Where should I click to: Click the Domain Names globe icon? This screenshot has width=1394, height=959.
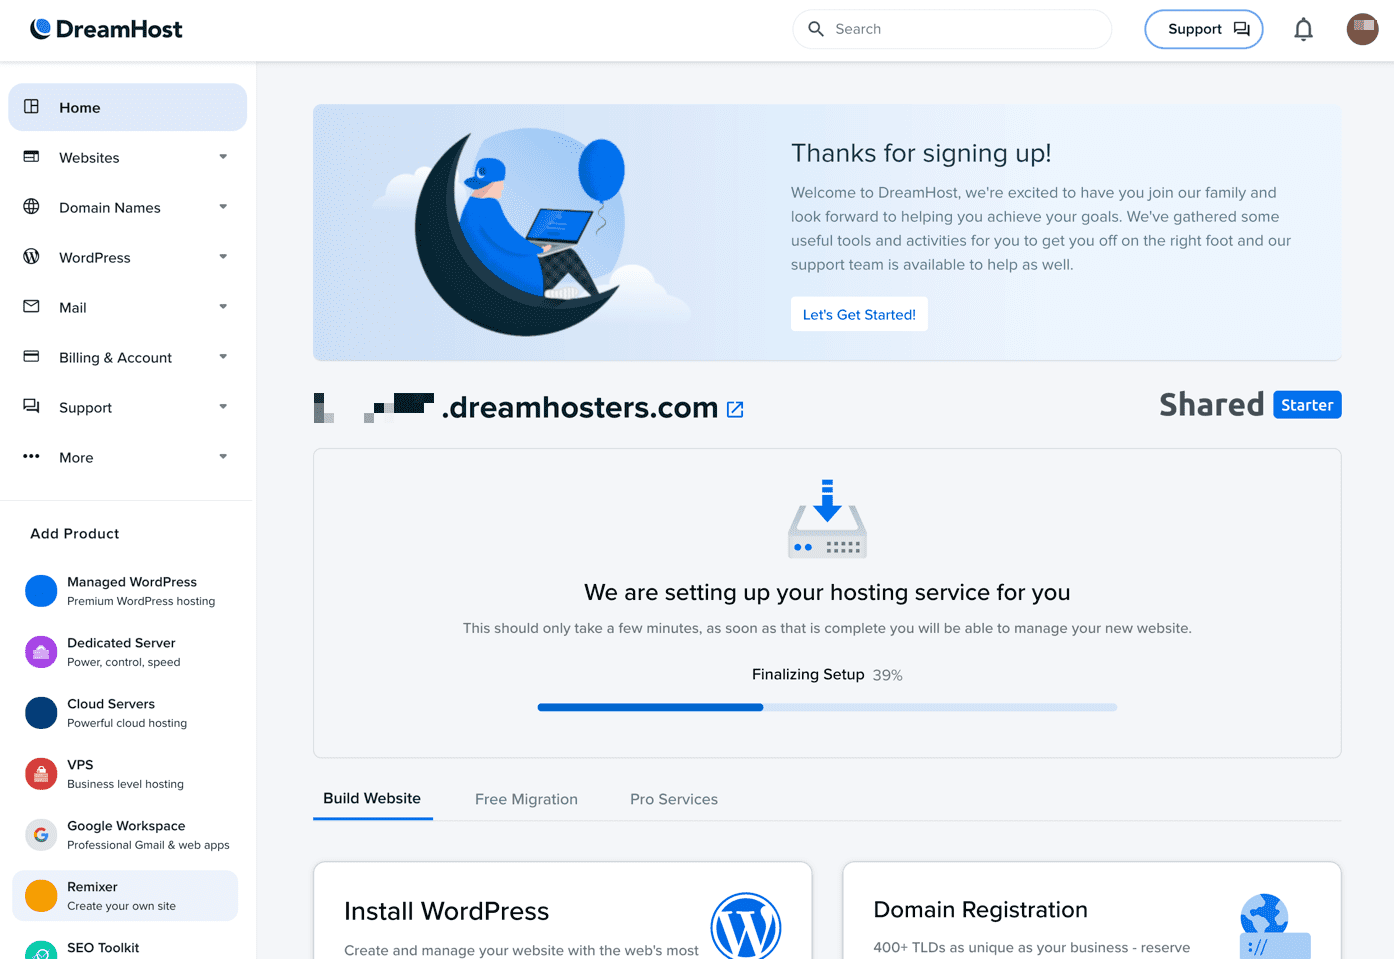31,206
